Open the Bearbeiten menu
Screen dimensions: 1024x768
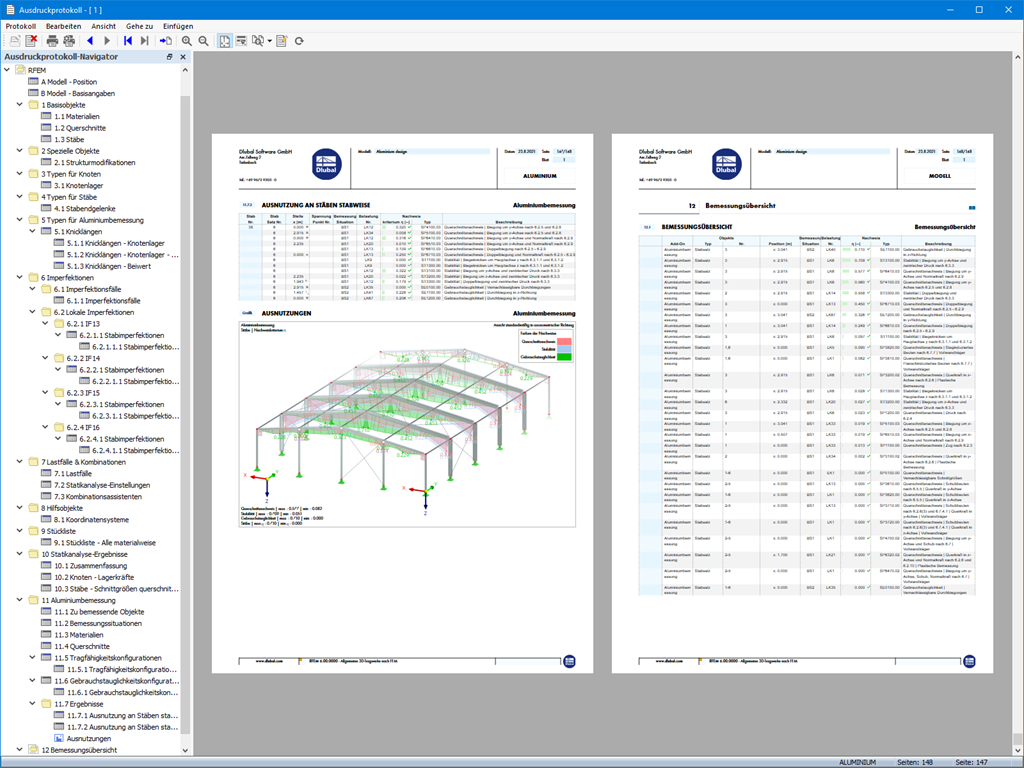click(x=63, y=26)
